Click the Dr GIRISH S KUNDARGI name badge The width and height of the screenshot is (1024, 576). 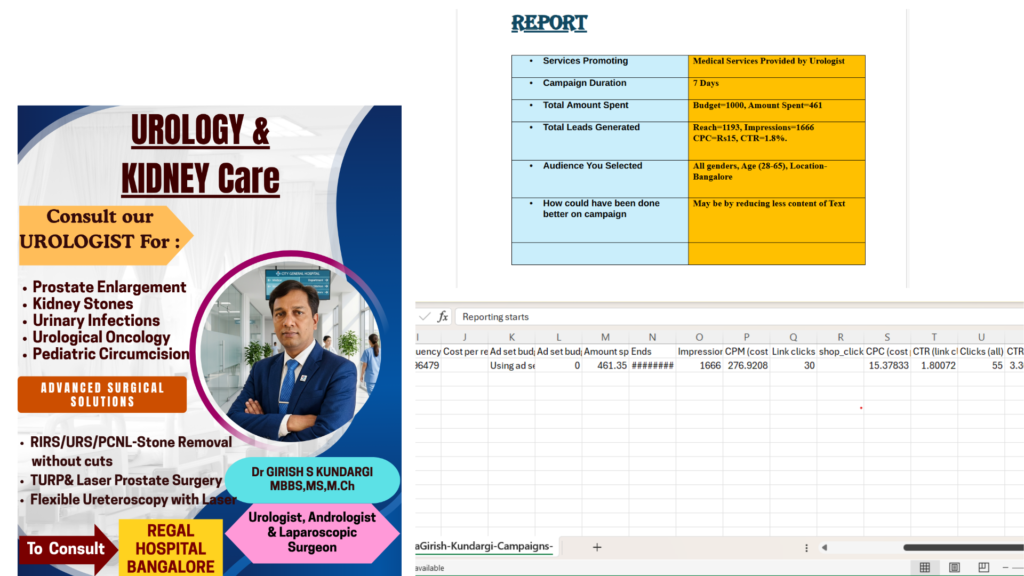312,479
